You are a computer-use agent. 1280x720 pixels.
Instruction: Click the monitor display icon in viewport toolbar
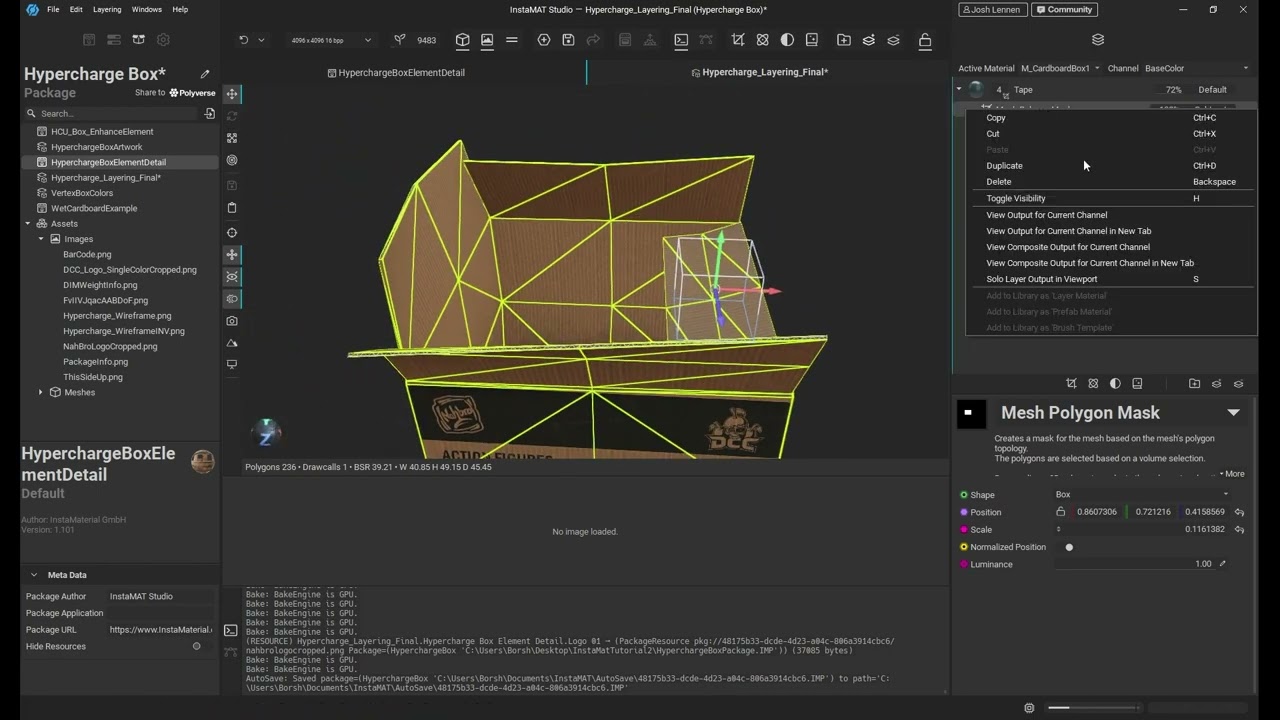pos(232,365)
